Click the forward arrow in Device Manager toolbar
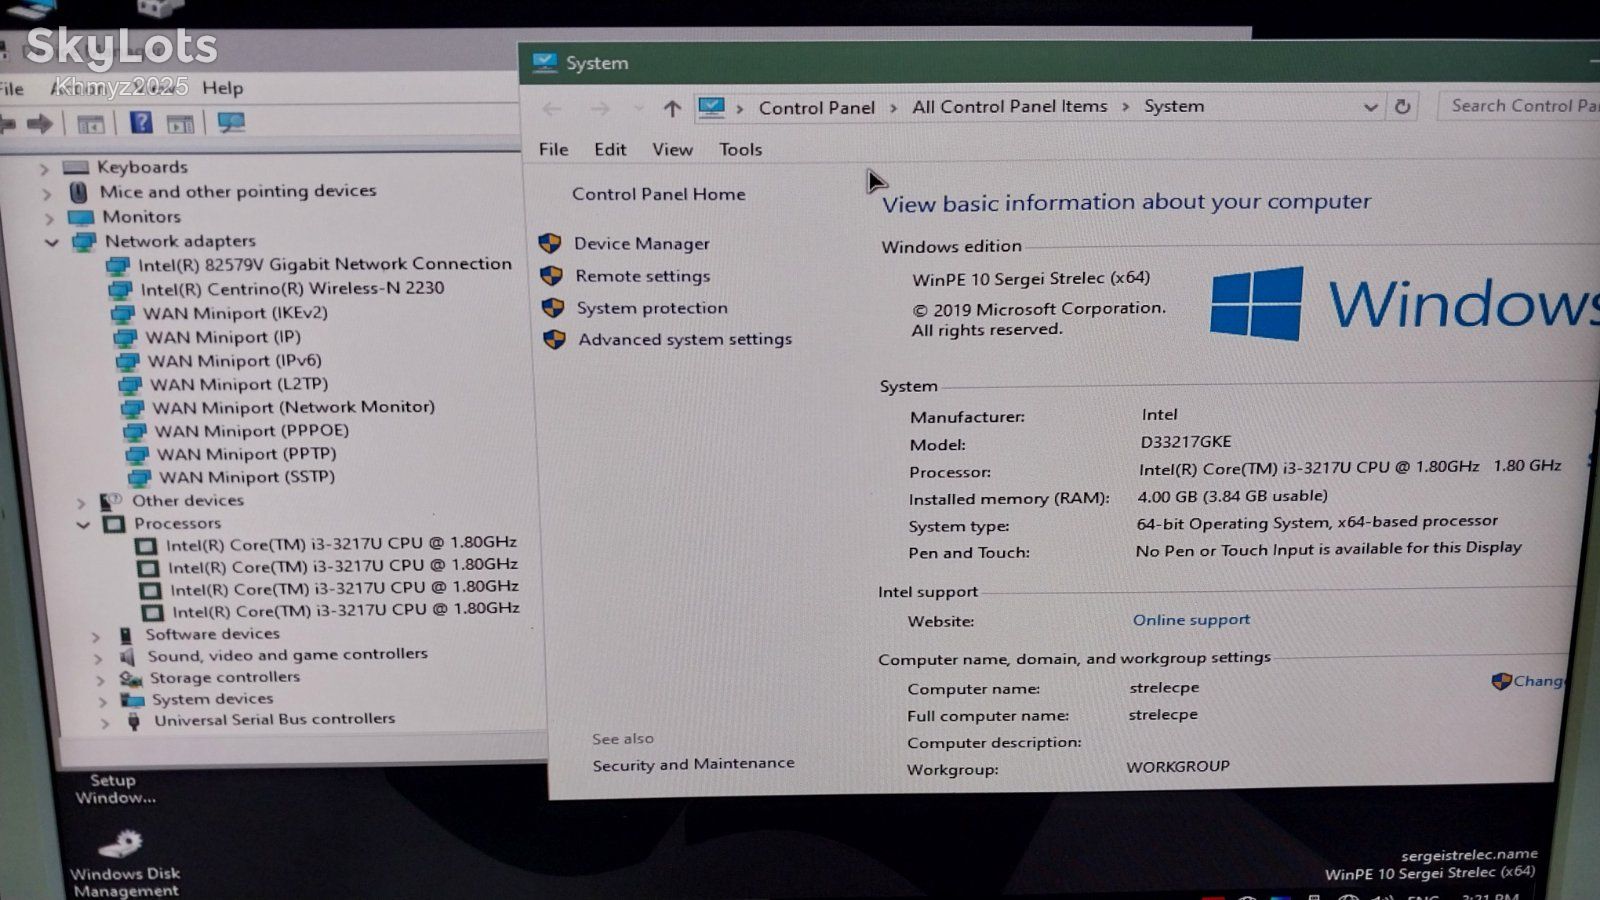Image resolution: width=1600 pixels, height=900 pixels. pyautogui.click(x=40, y=124)
